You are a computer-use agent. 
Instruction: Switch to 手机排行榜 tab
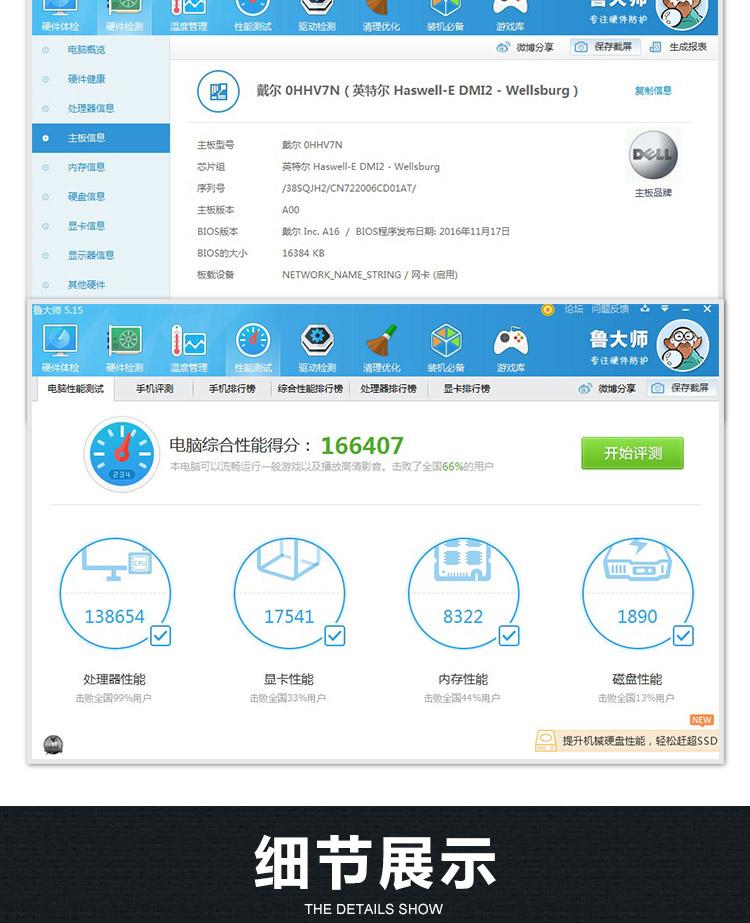pos(232,389)
